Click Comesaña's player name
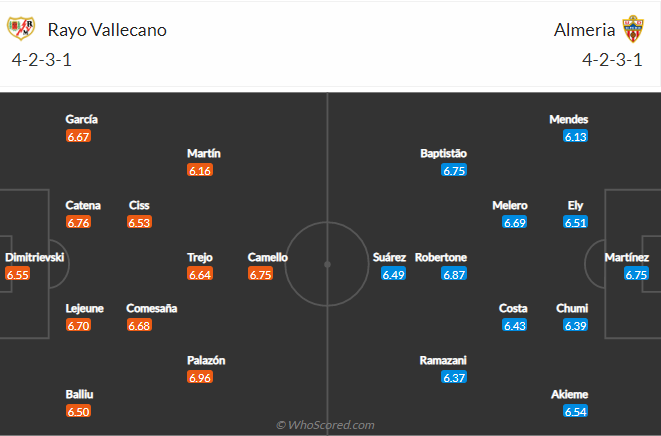Viewport: 661px width, 436px height. [x=152, y=308]
